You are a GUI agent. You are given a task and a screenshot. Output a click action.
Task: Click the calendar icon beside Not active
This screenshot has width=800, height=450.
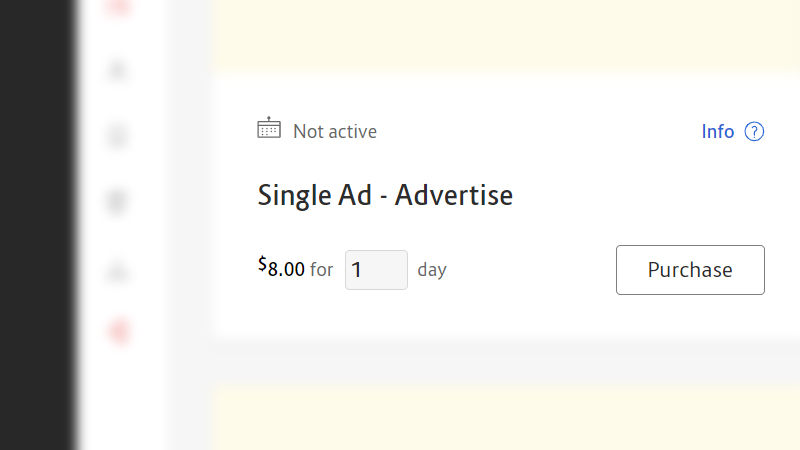[x=269, y=130]
